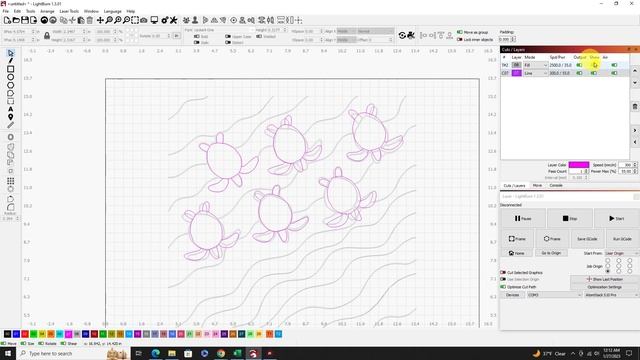Screen dimensions: 640x360
Task: Adjust the Pass Count stepper
Action: click(x=586, y=171)
